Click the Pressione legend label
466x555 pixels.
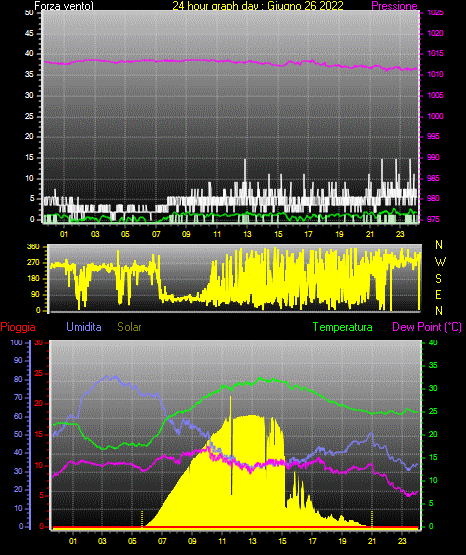(394, 6)
